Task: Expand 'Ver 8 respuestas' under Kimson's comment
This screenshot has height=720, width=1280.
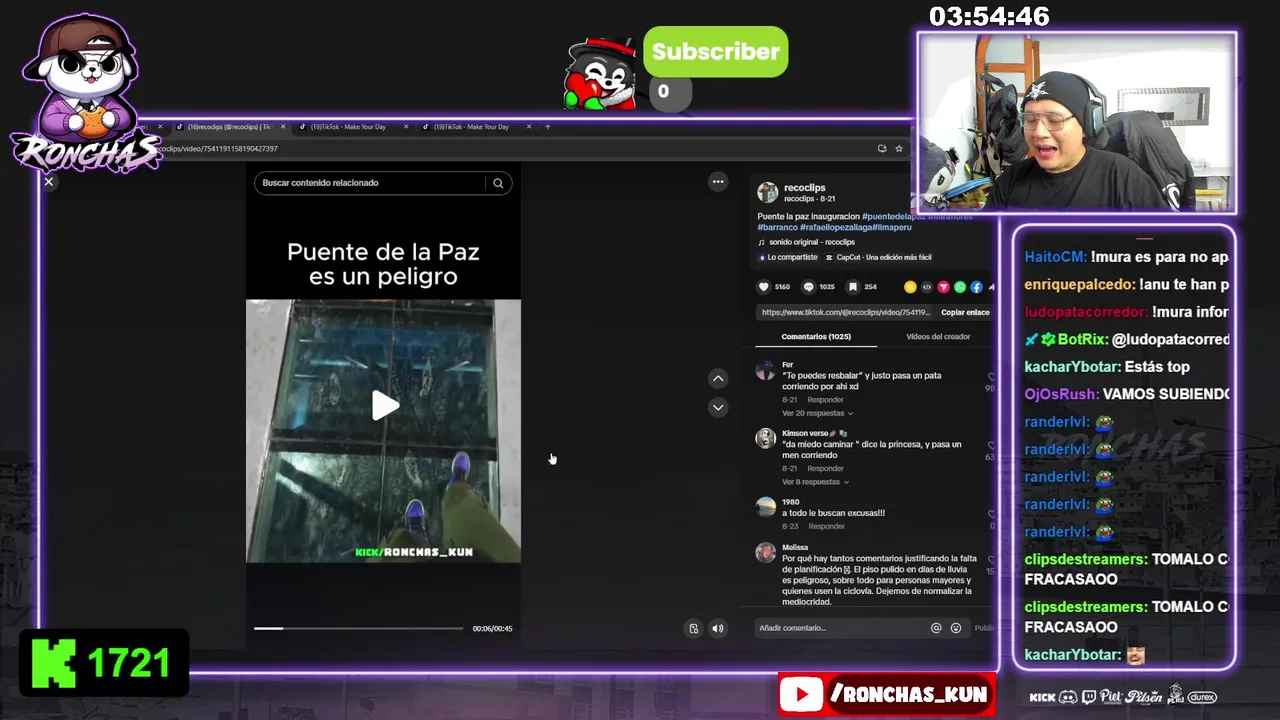Action: point(815,482)
